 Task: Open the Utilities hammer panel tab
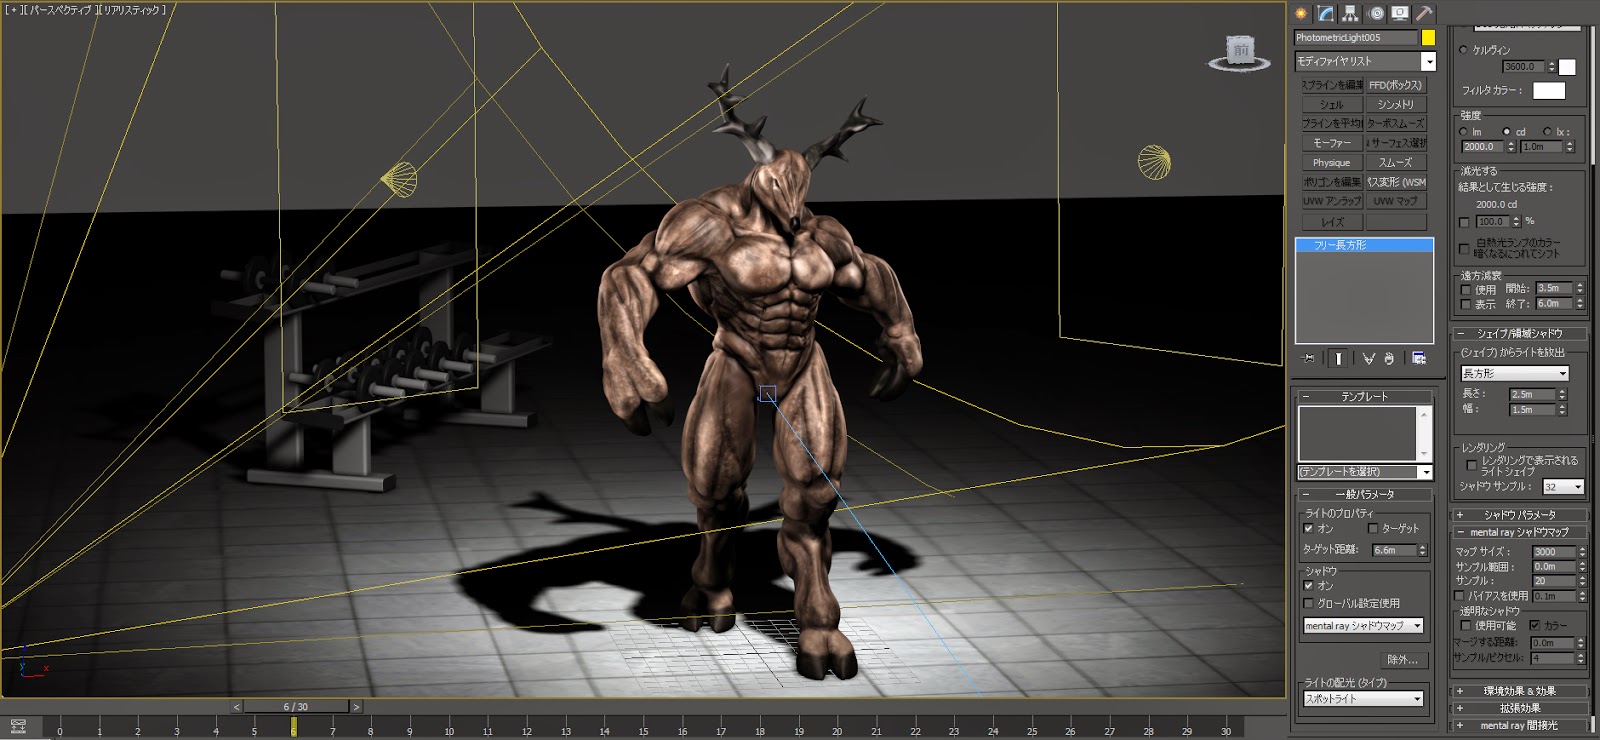pos(1424,13)
